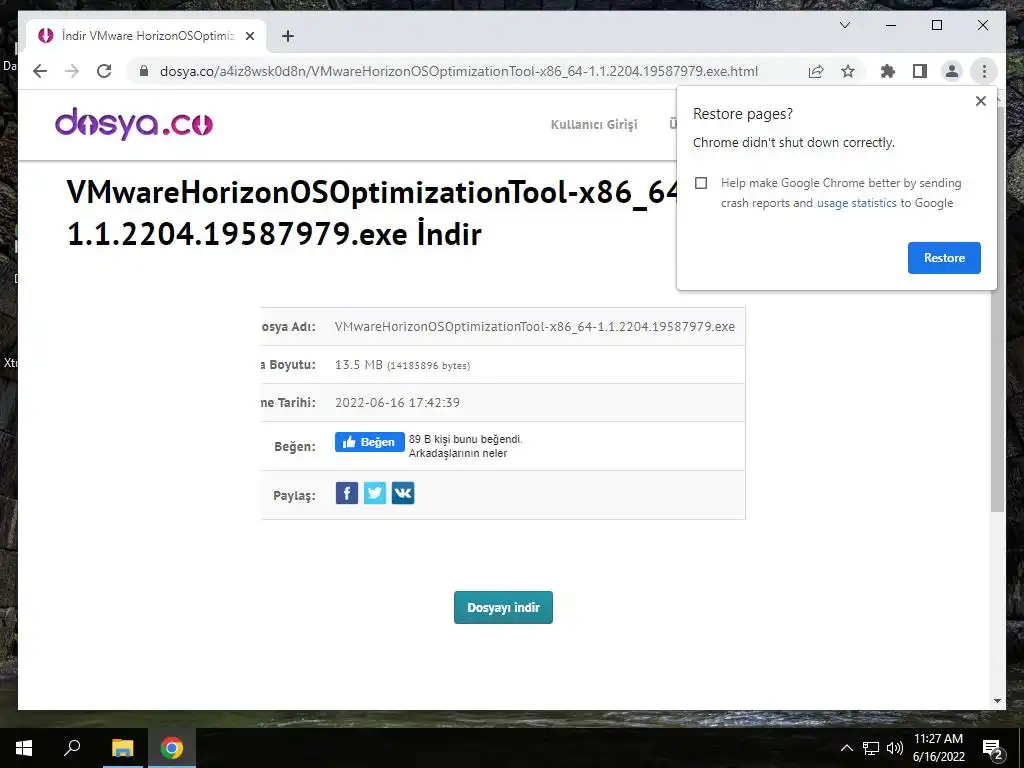Image resolution: width=1024 pixels, height=768 pixels.
Task: Show hidden system tray icons
Action: (846, 748)
